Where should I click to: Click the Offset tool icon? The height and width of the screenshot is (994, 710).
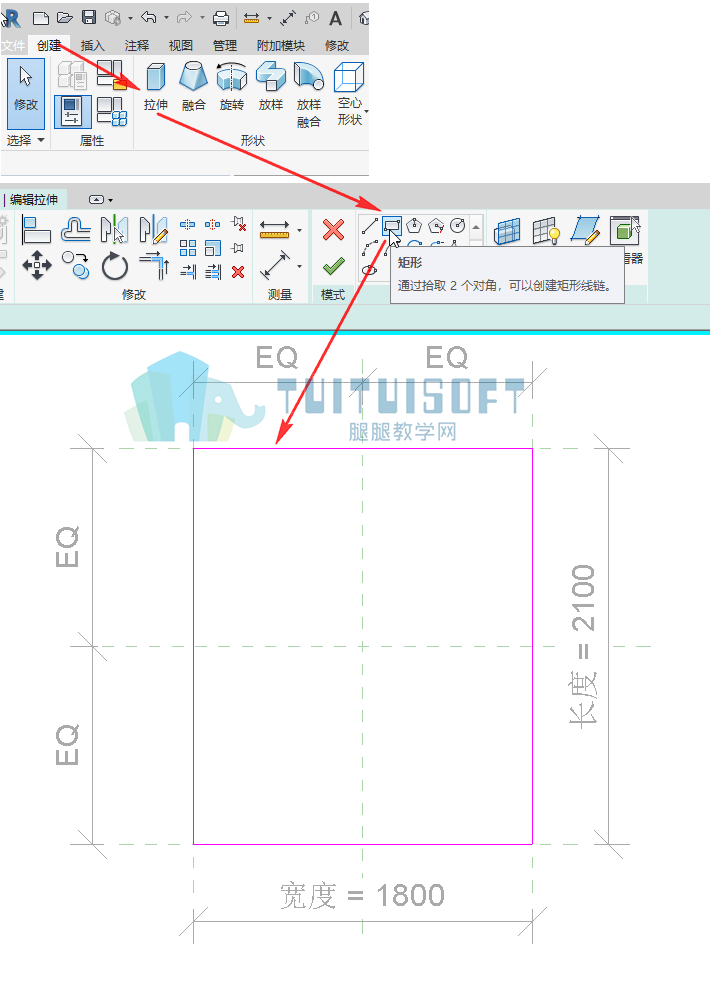75,229
